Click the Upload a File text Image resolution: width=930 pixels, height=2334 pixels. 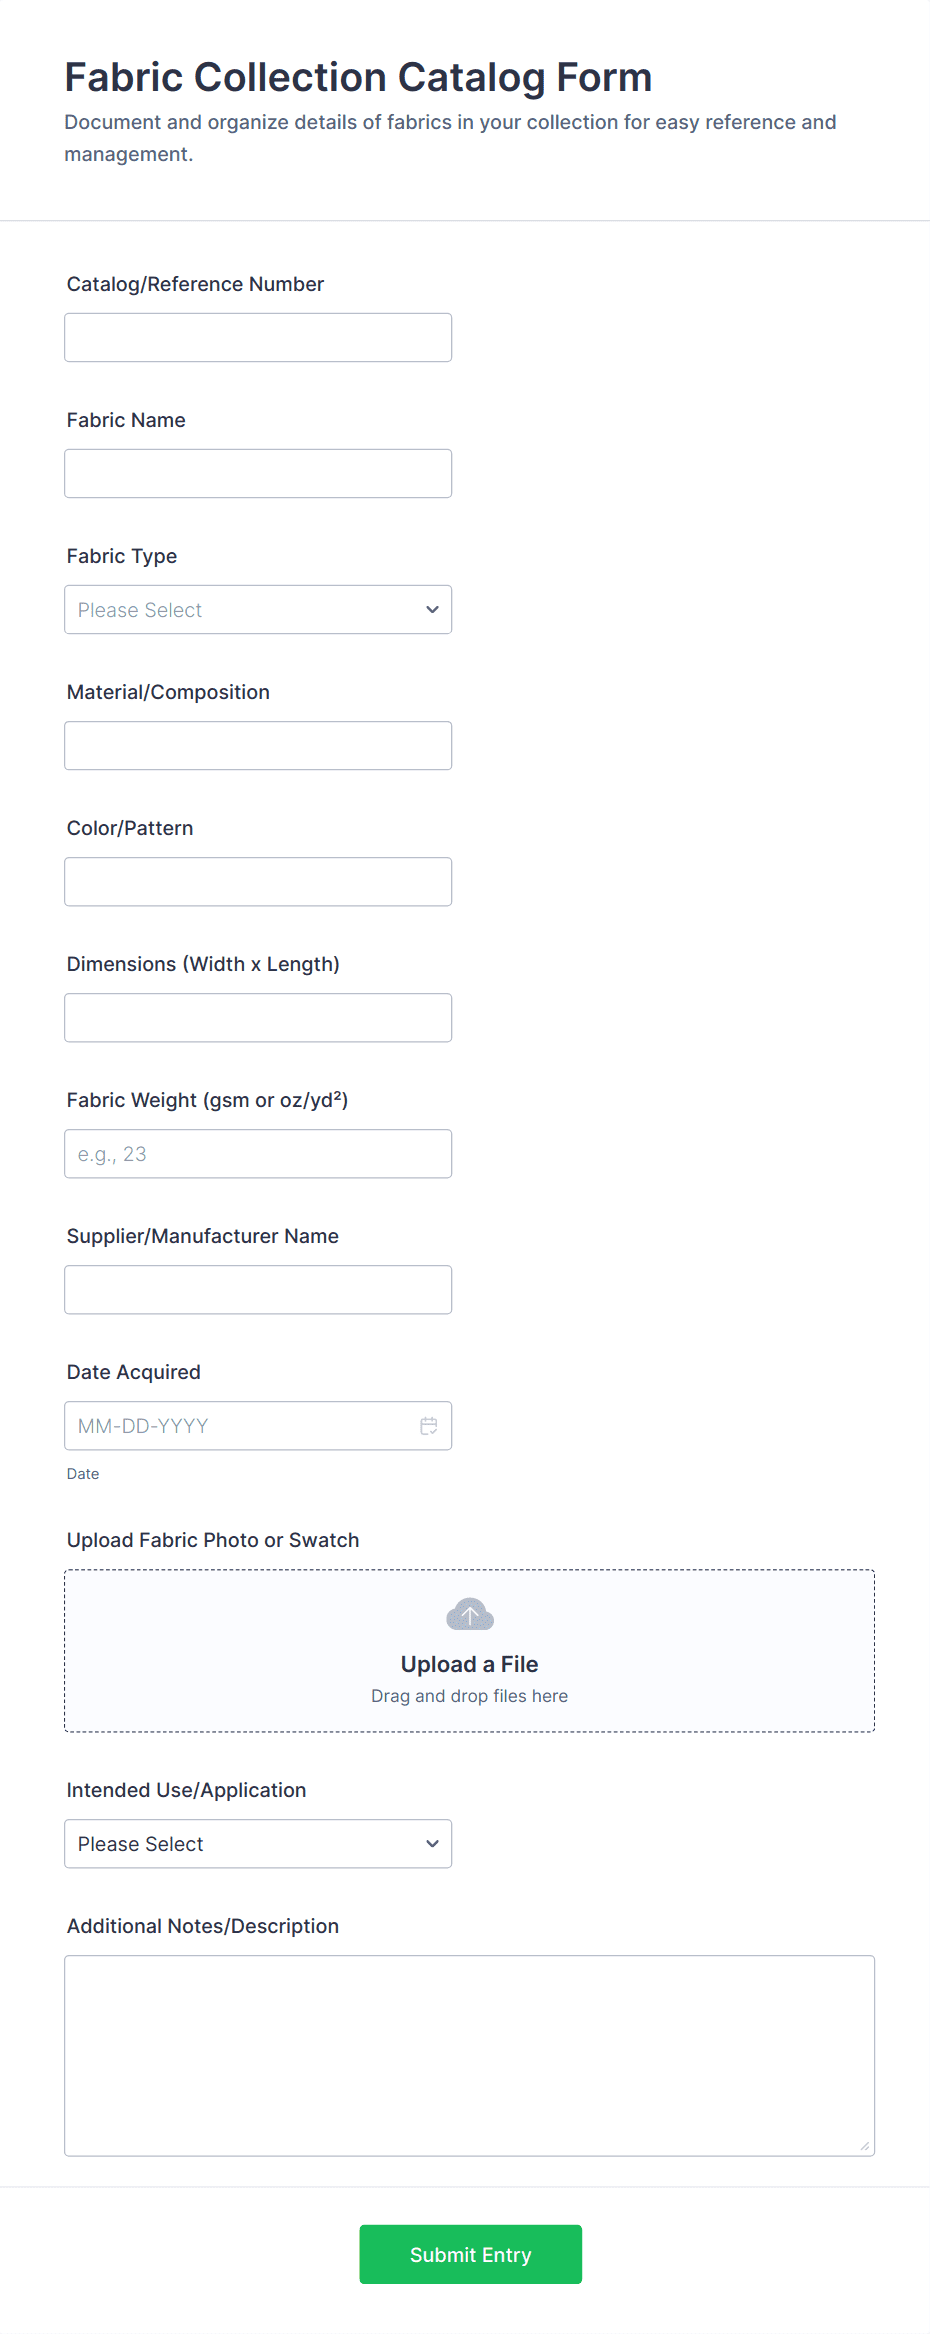(x=469, y=1664)
